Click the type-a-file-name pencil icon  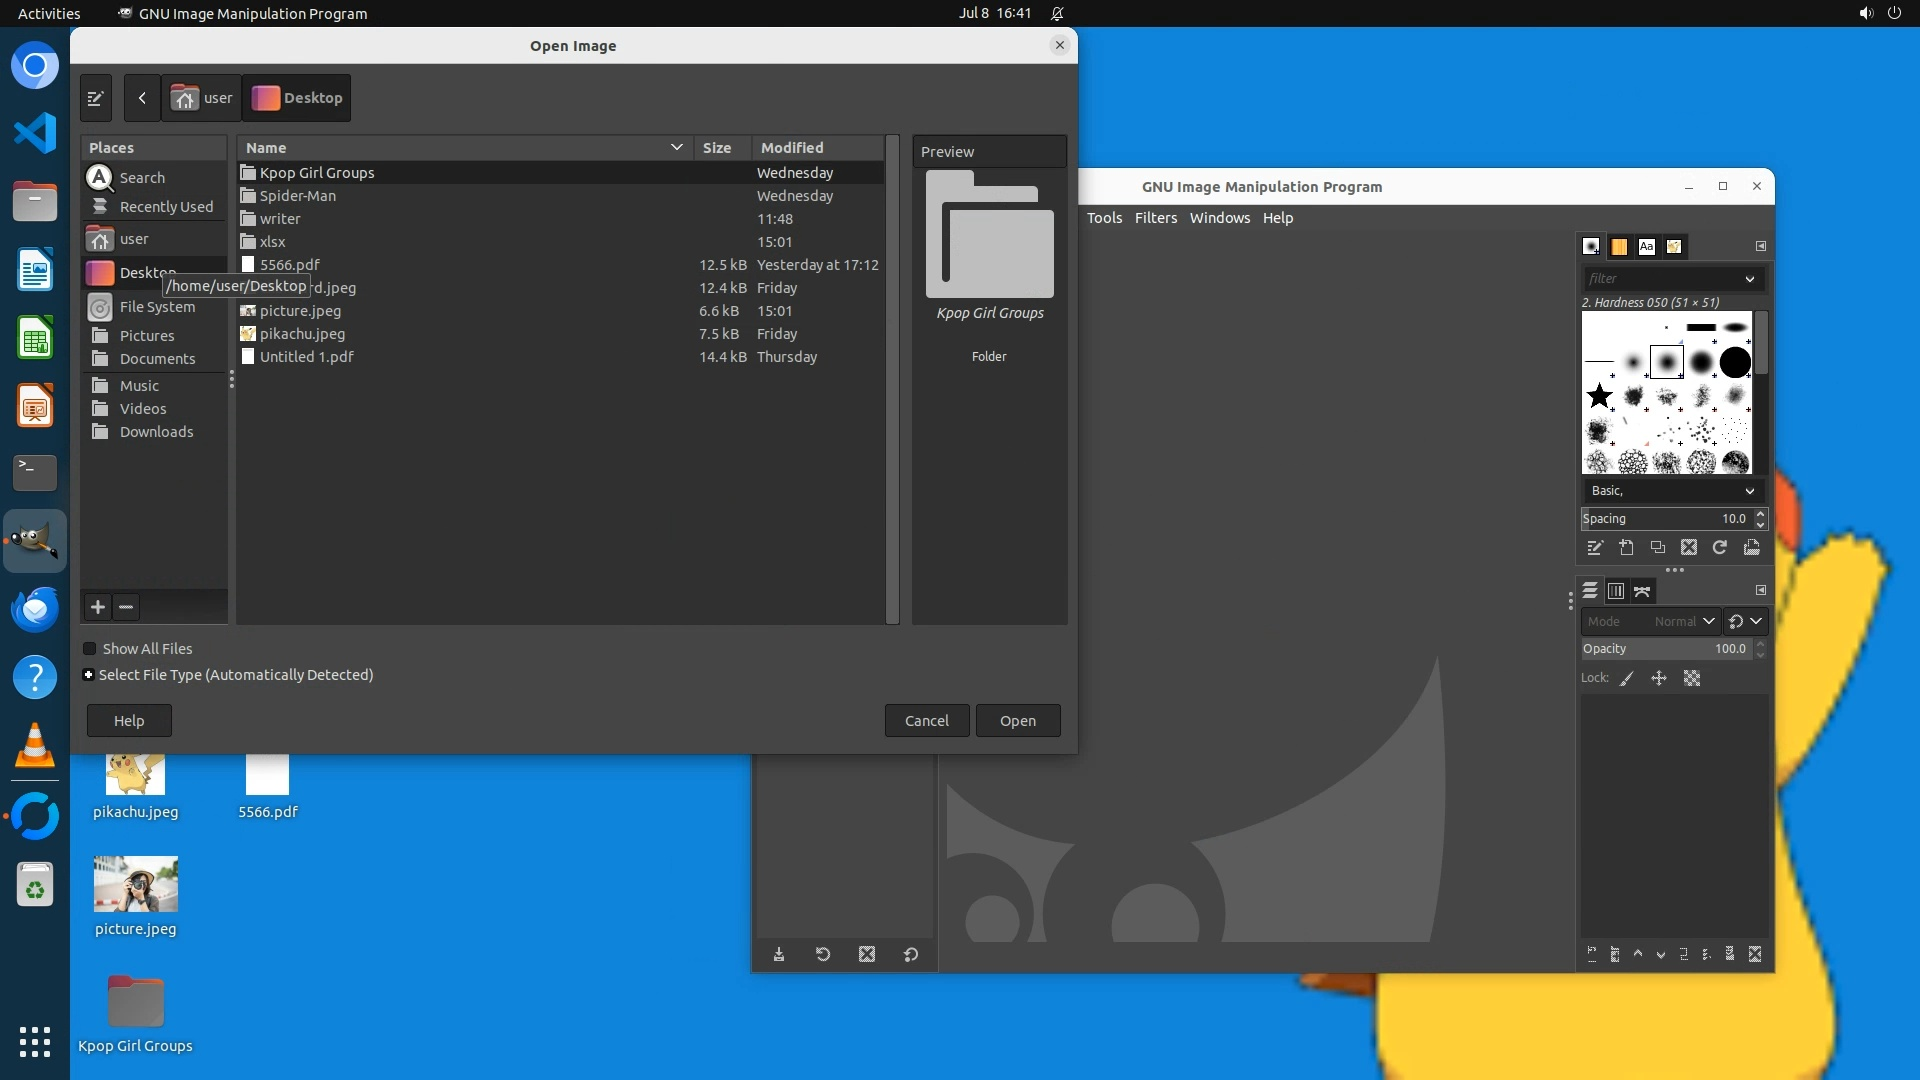pyautogui.click(x=96, y=98)
